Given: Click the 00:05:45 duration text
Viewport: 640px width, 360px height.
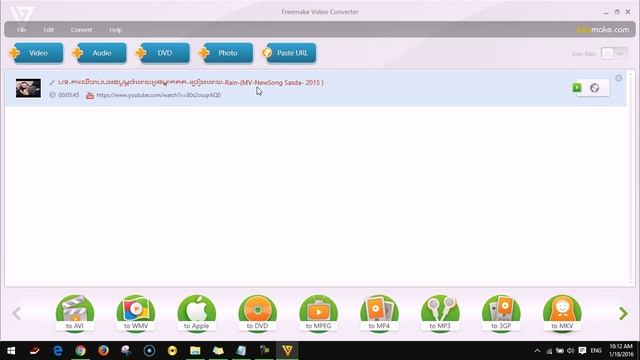Looking at the screenshot, I should [x=69, y=95].
